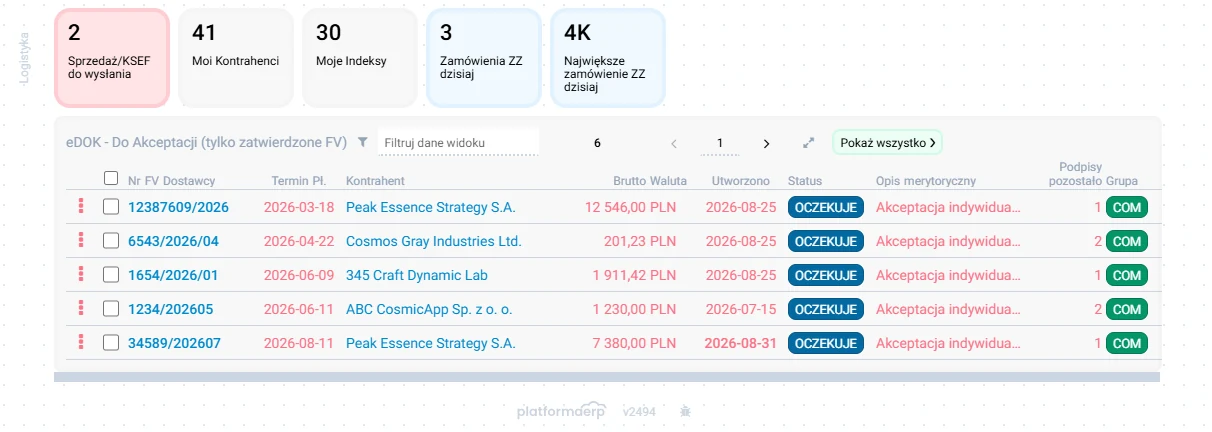Viewport: 1212px width, 432px height.
Task: Open the Moi Kontrahenci tile
Action: [236, 58]
